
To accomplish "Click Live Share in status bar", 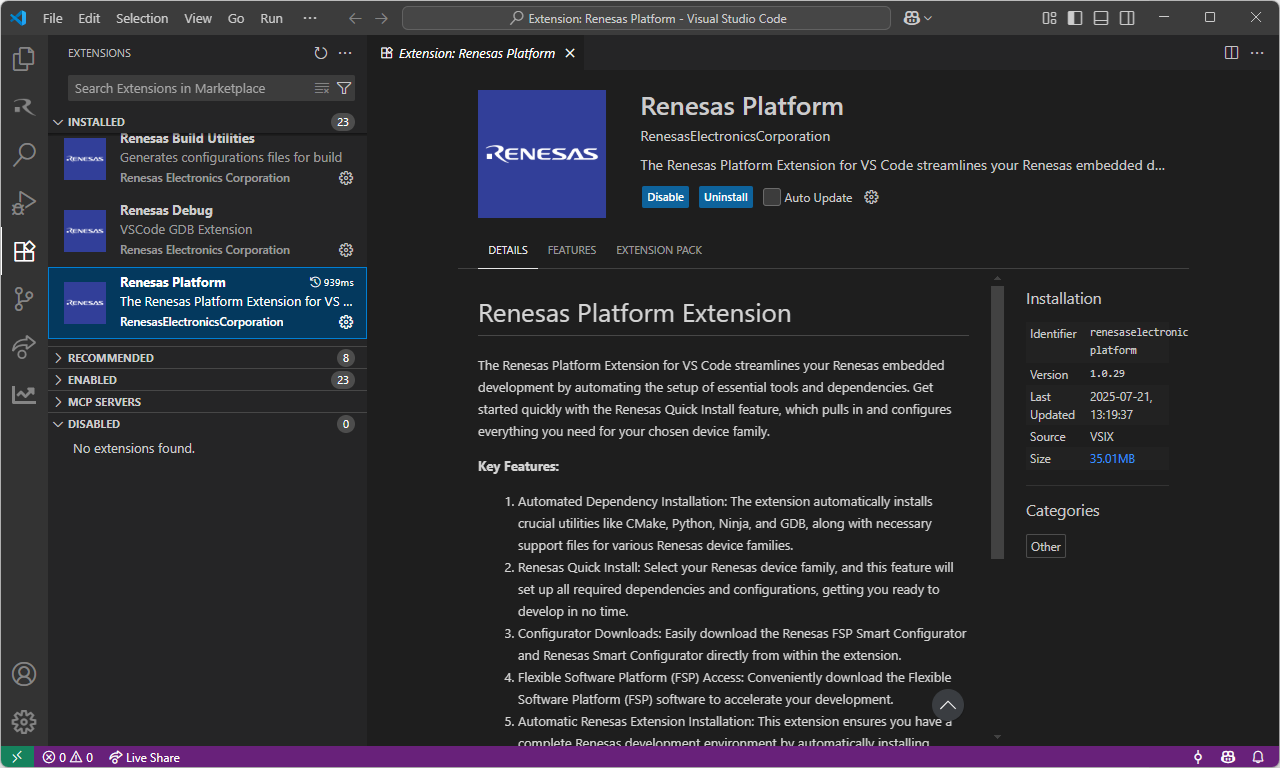I will coord(144,757).
